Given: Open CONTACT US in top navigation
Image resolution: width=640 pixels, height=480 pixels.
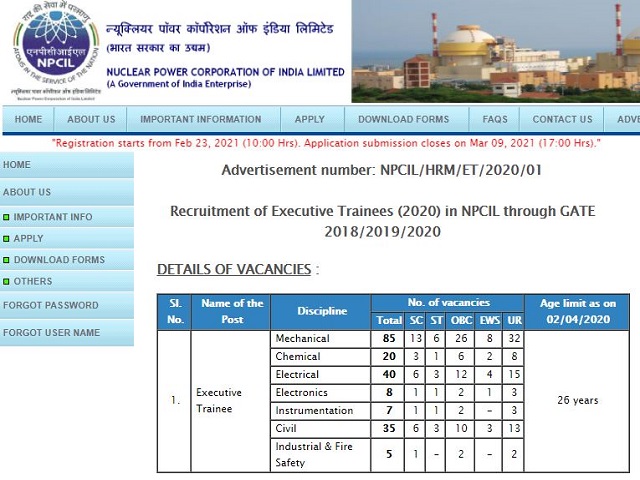Looking at the screenshot, I should click(x=562, y=119).
